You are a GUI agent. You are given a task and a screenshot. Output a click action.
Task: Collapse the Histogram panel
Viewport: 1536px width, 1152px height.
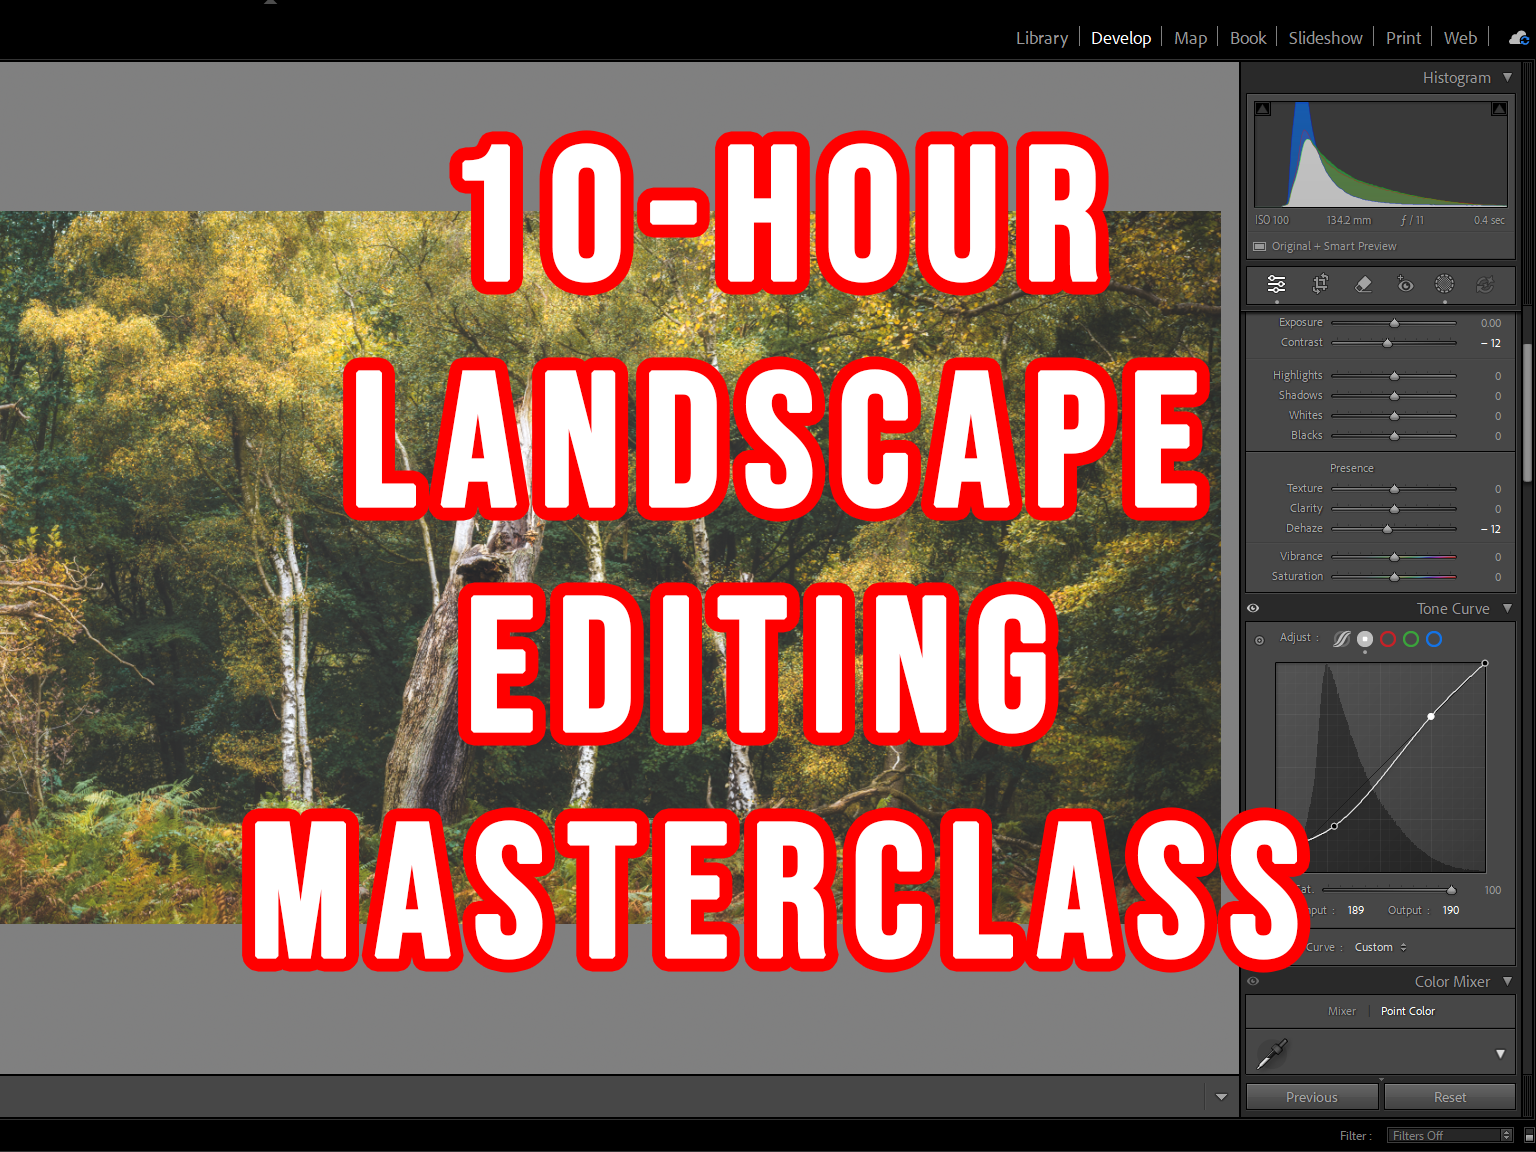click(1506, 77)
